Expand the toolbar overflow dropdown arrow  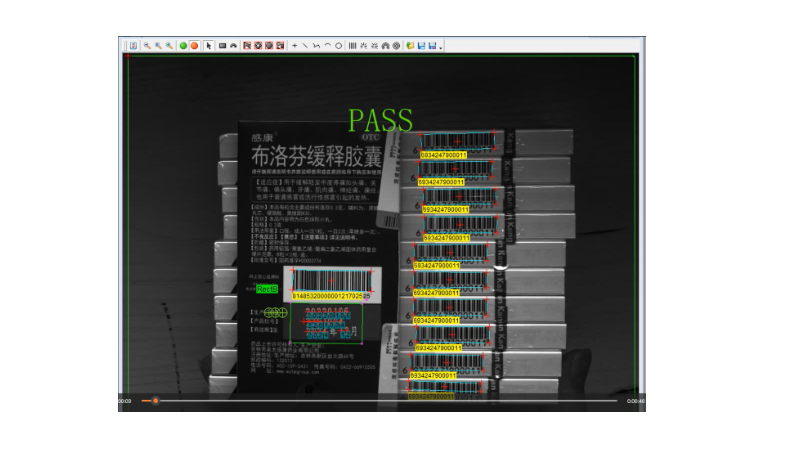[x=441, y=47]
